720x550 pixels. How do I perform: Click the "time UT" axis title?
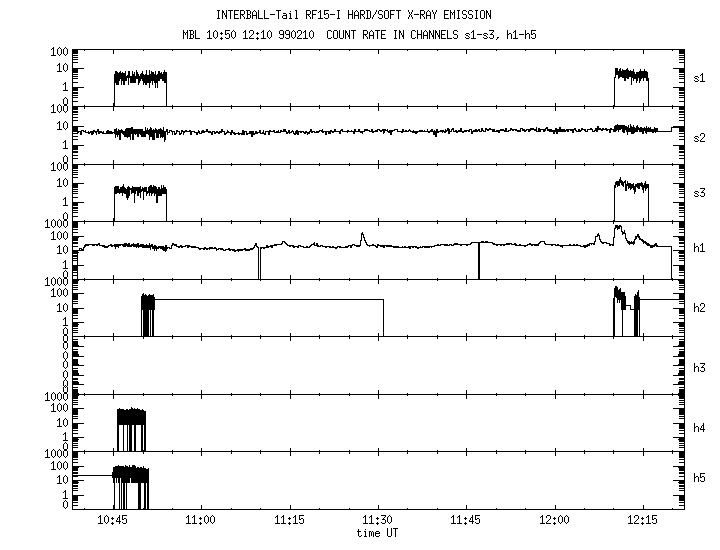click(378, 534)
